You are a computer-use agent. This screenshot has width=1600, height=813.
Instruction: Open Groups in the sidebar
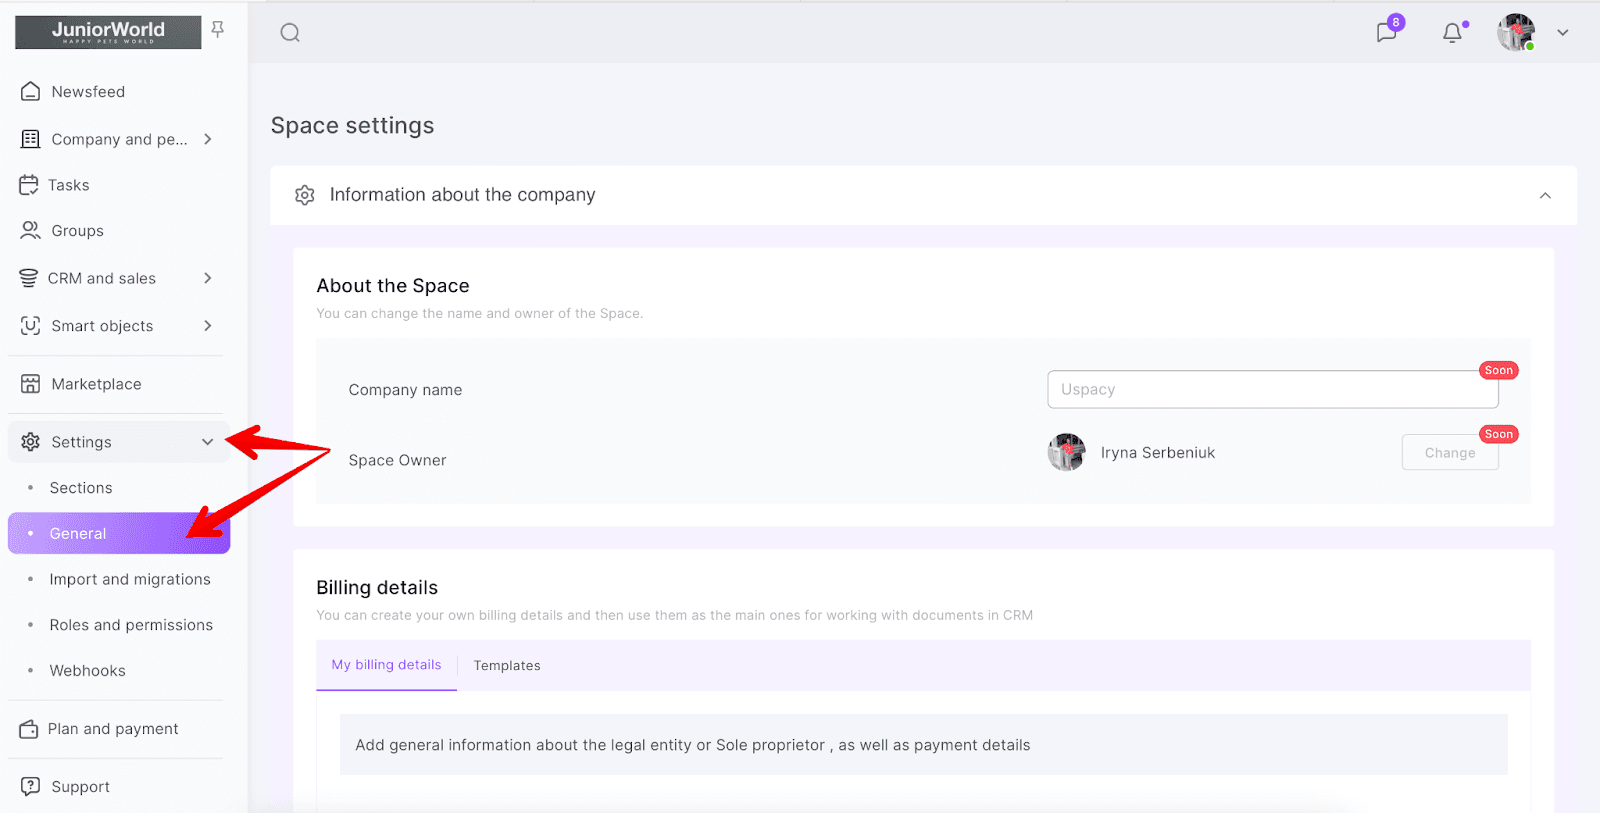tap(77, 231)
